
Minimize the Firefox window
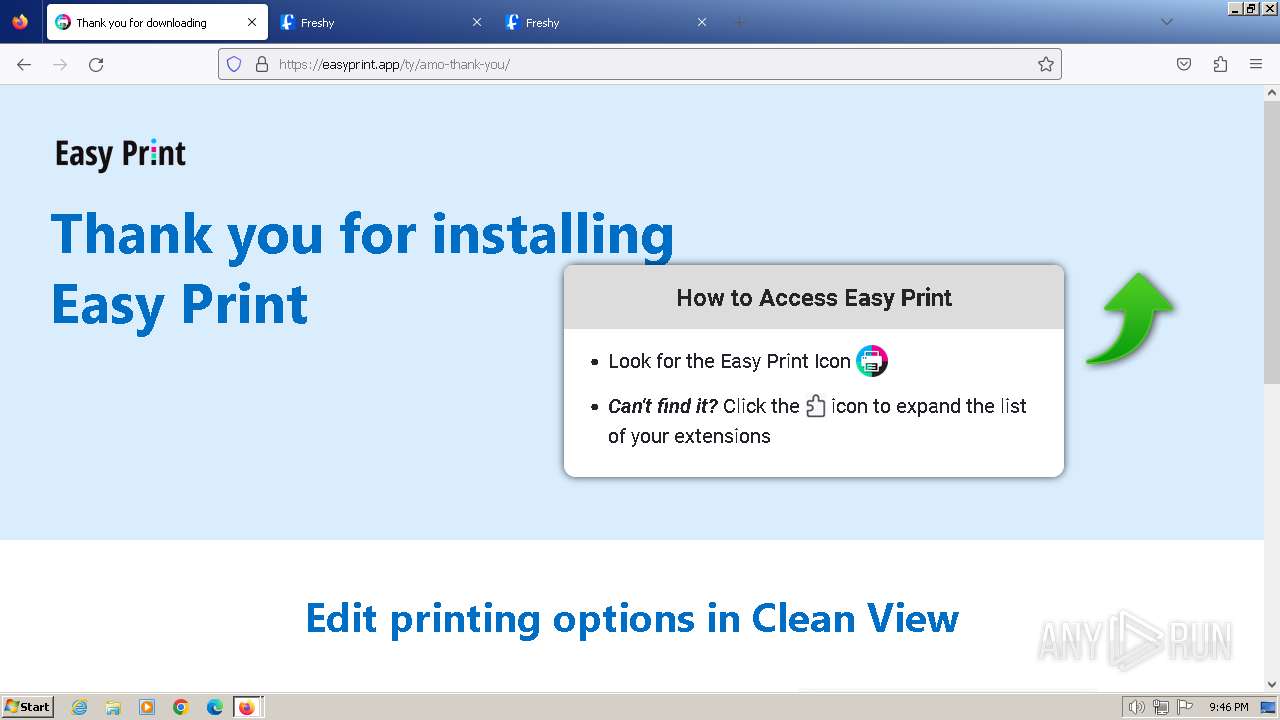tap(1236, 8)
